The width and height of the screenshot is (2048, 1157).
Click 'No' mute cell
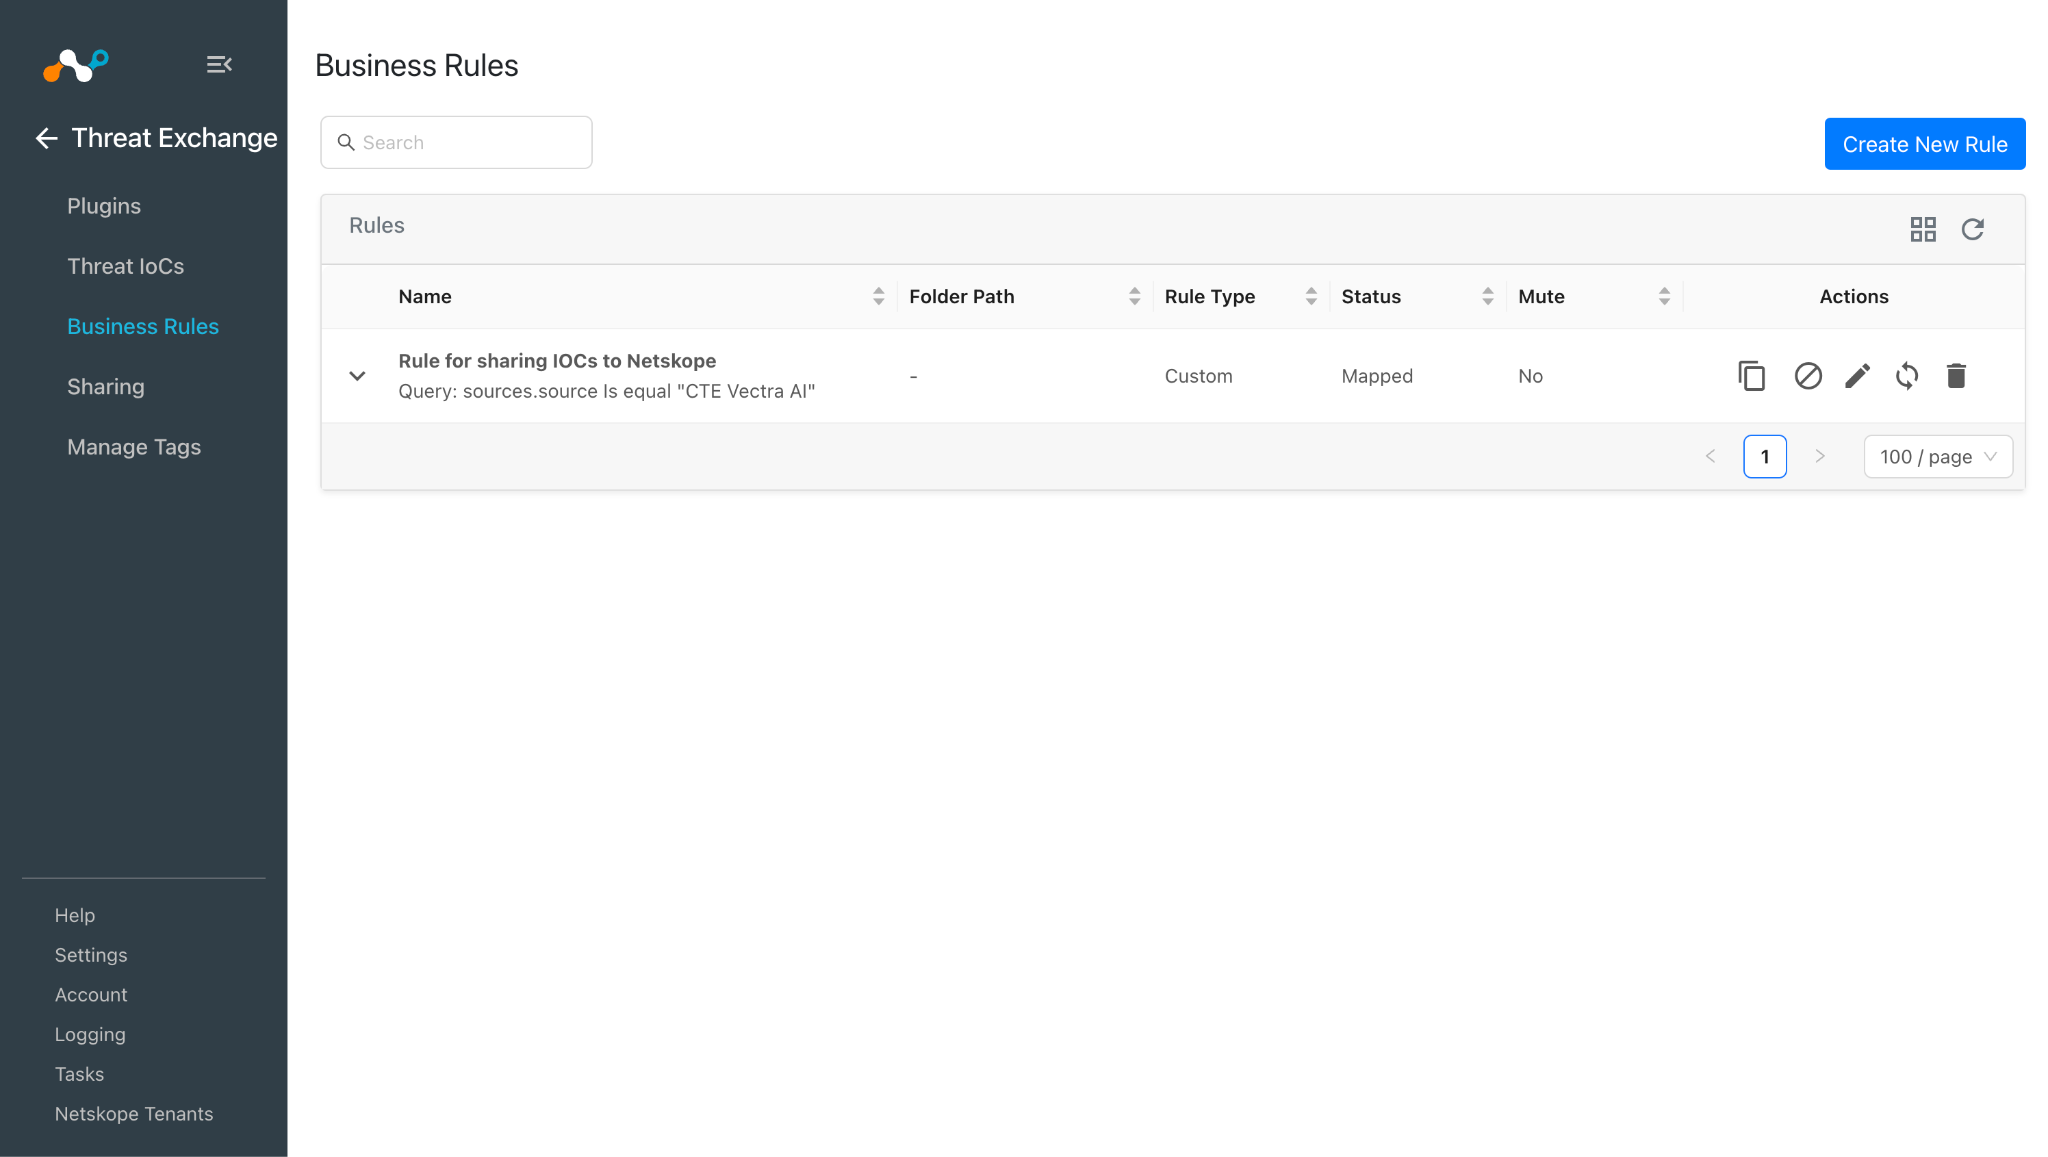(x=1530, y=376)
